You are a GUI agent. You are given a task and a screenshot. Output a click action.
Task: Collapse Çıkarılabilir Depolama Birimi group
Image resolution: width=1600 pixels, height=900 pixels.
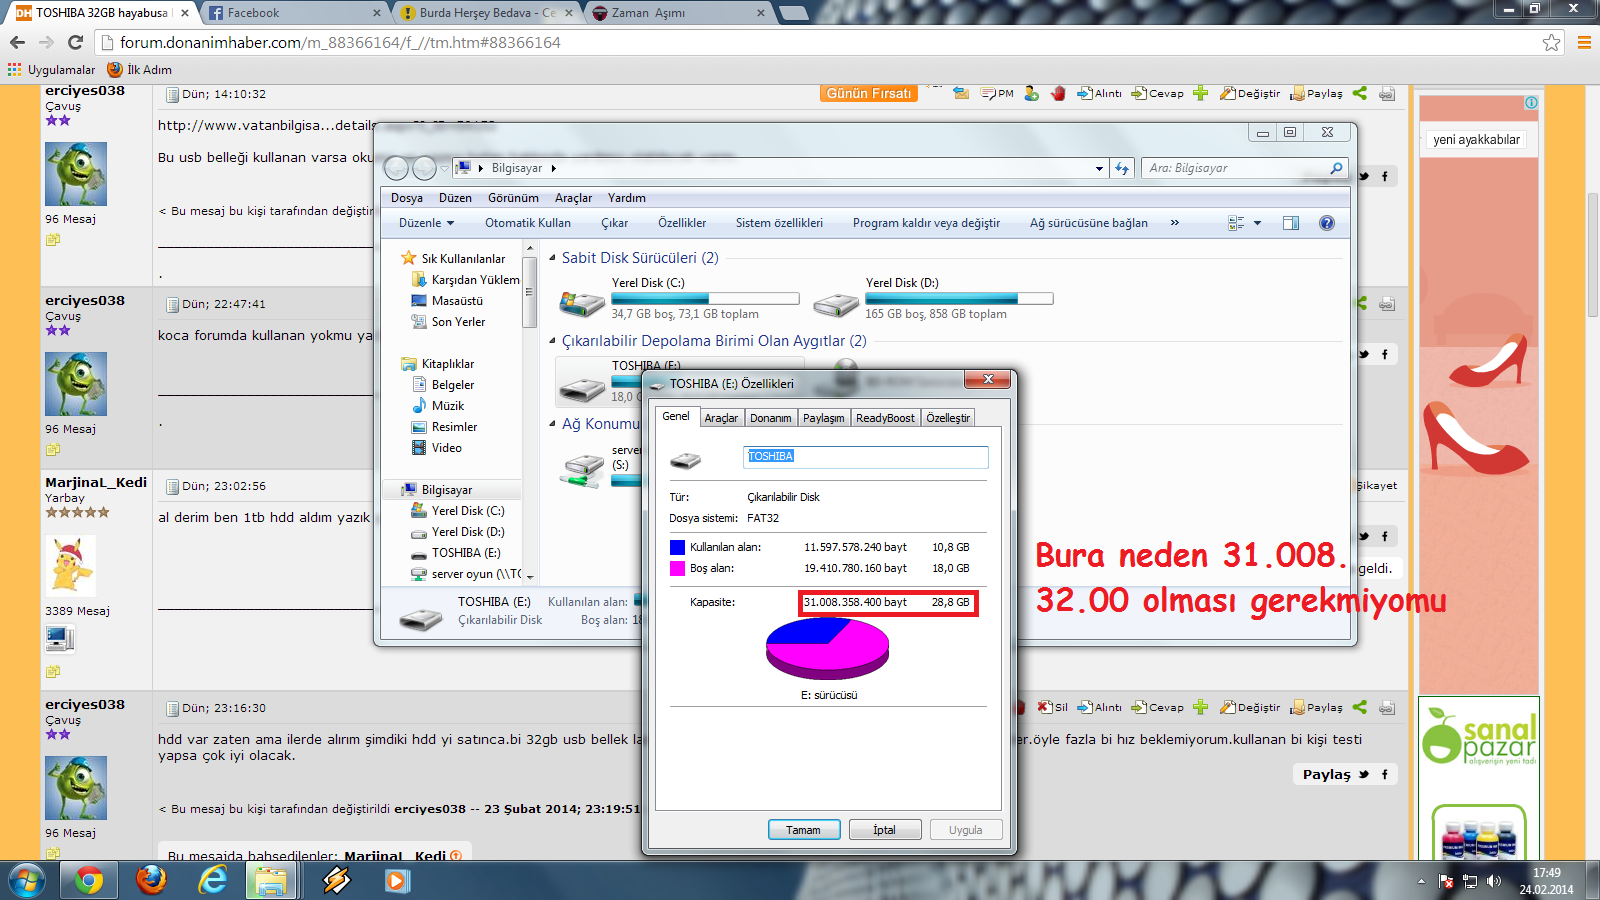[552, 341]
